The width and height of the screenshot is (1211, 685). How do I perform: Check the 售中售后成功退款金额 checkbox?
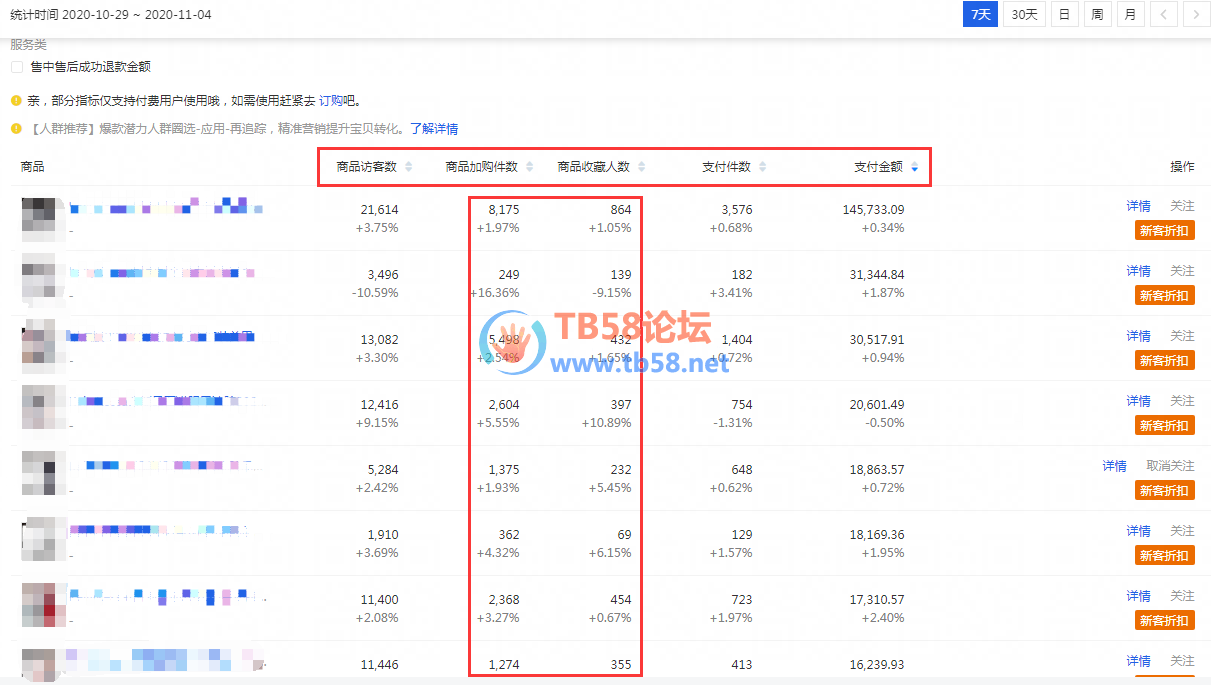coord(17,67)
